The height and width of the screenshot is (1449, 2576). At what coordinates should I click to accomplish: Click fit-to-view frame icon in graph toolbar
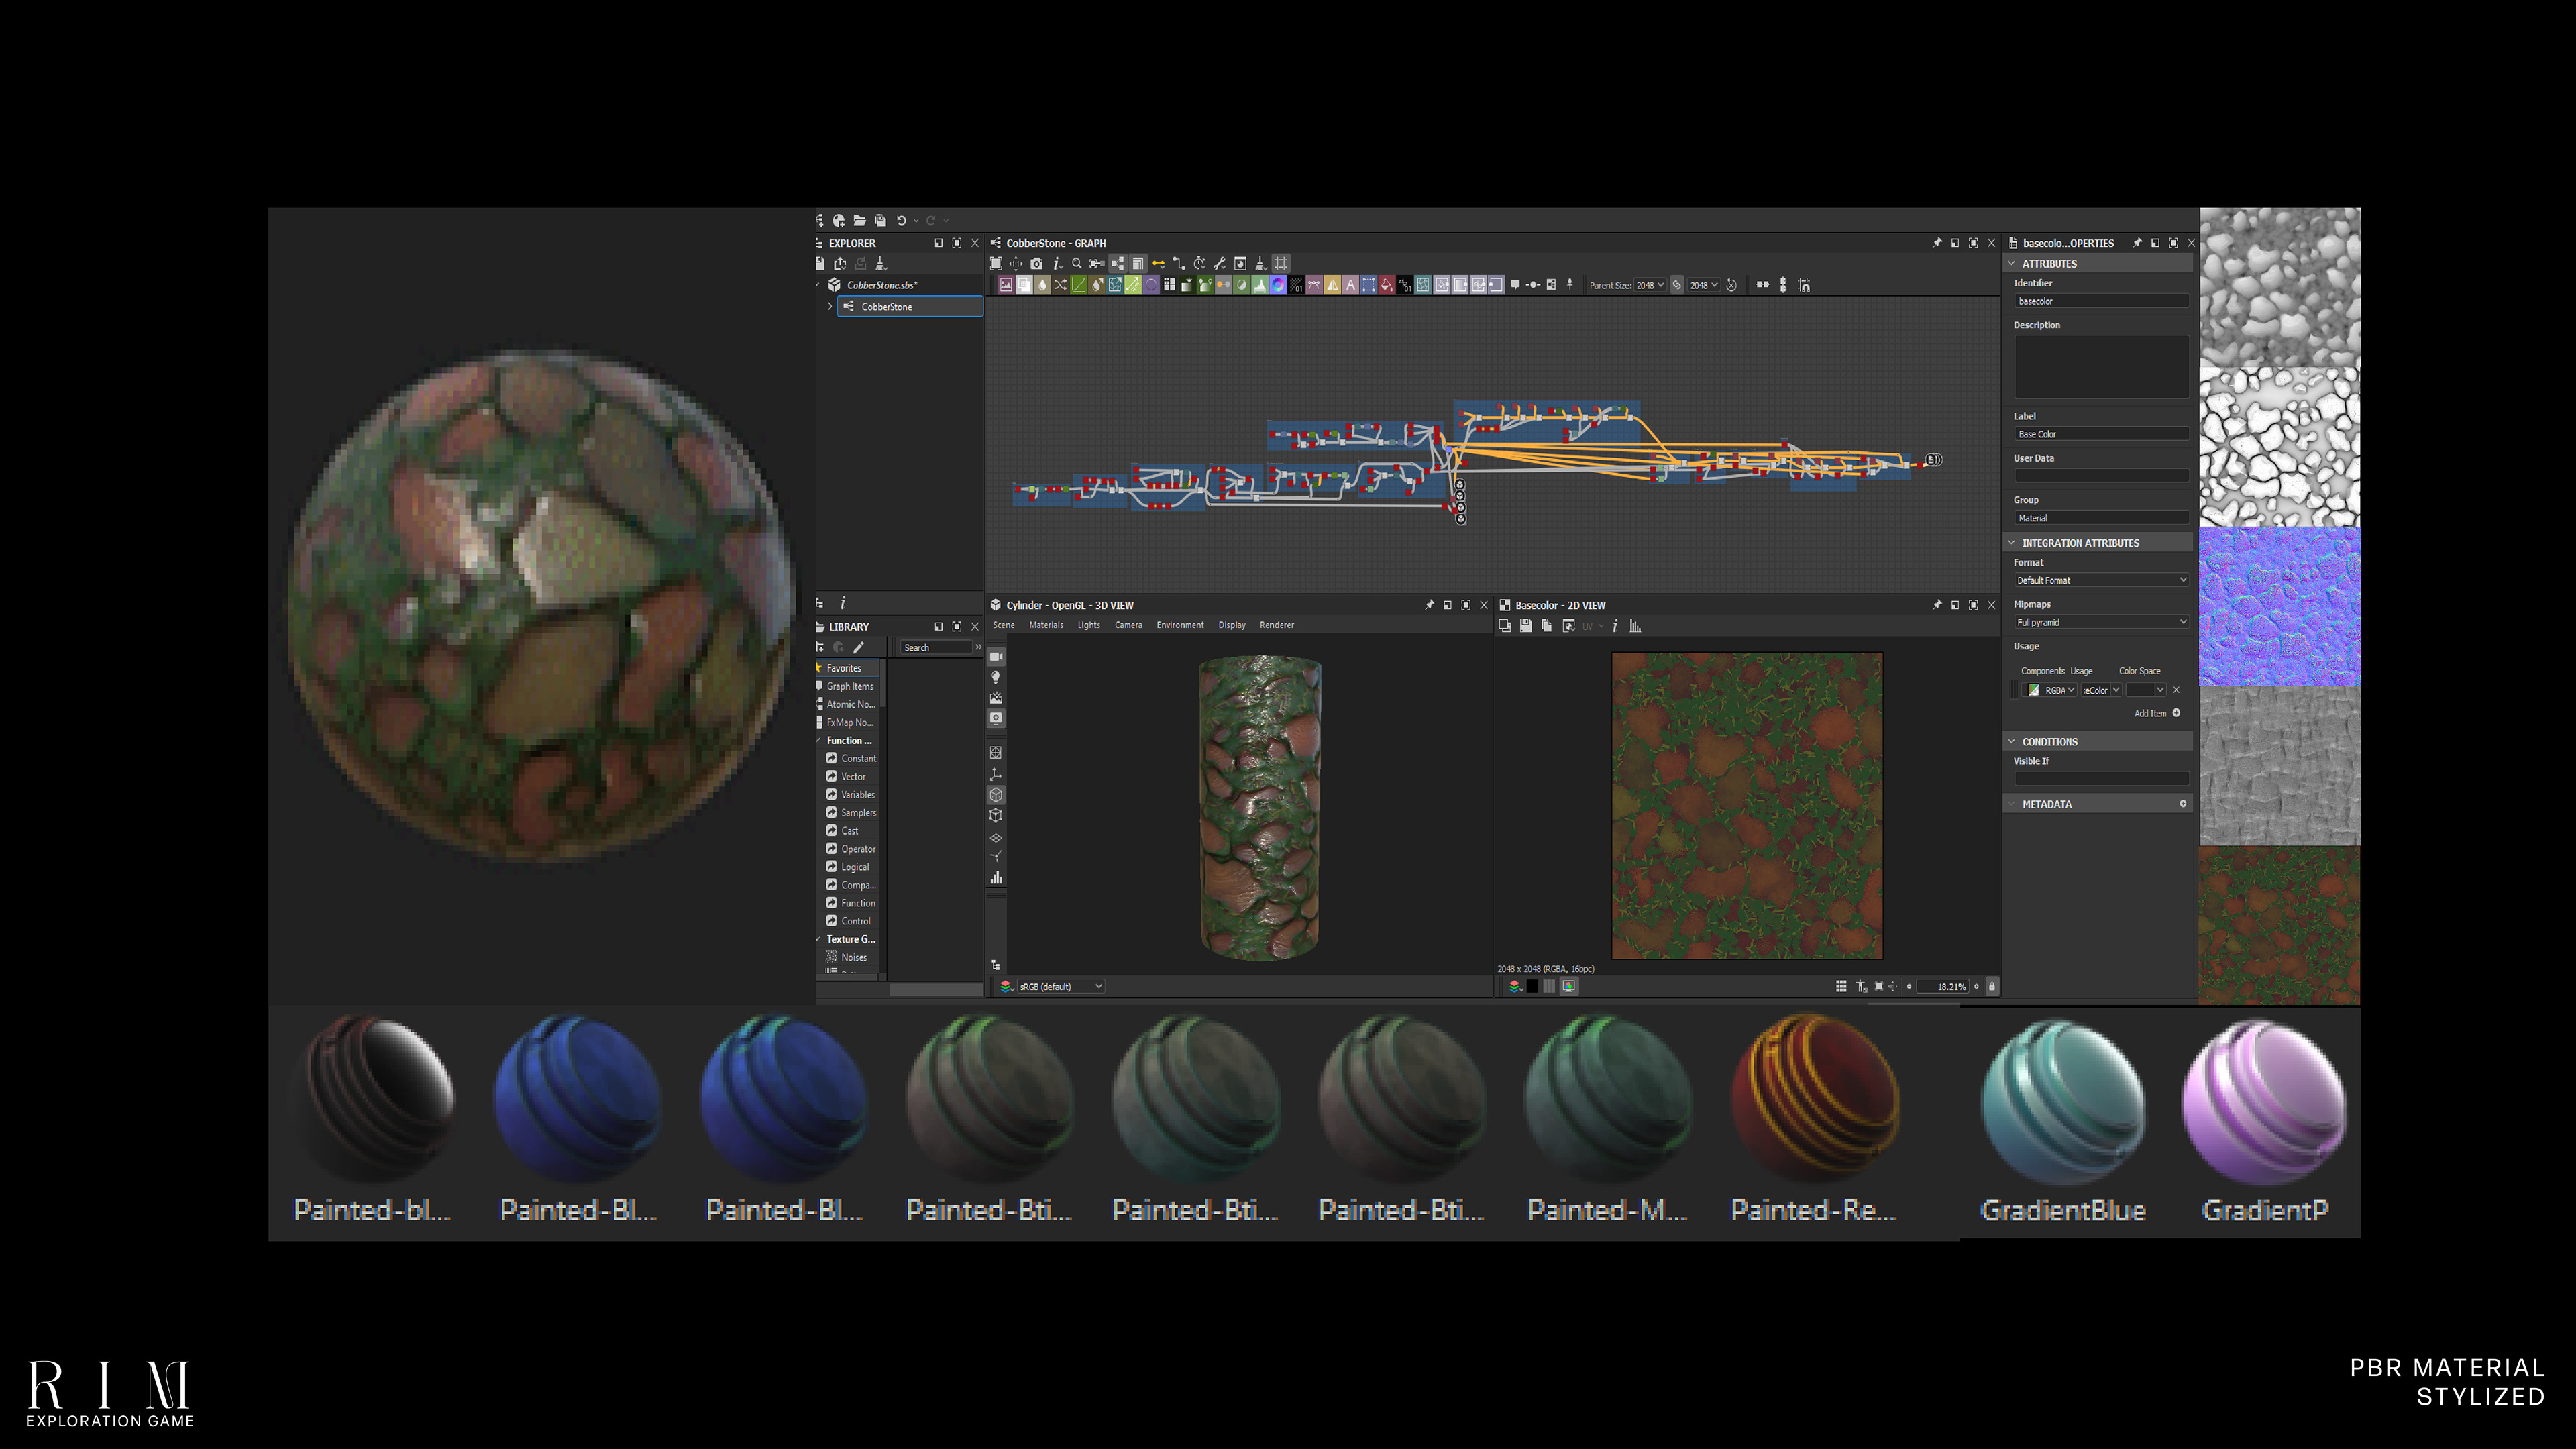[996, 263]
